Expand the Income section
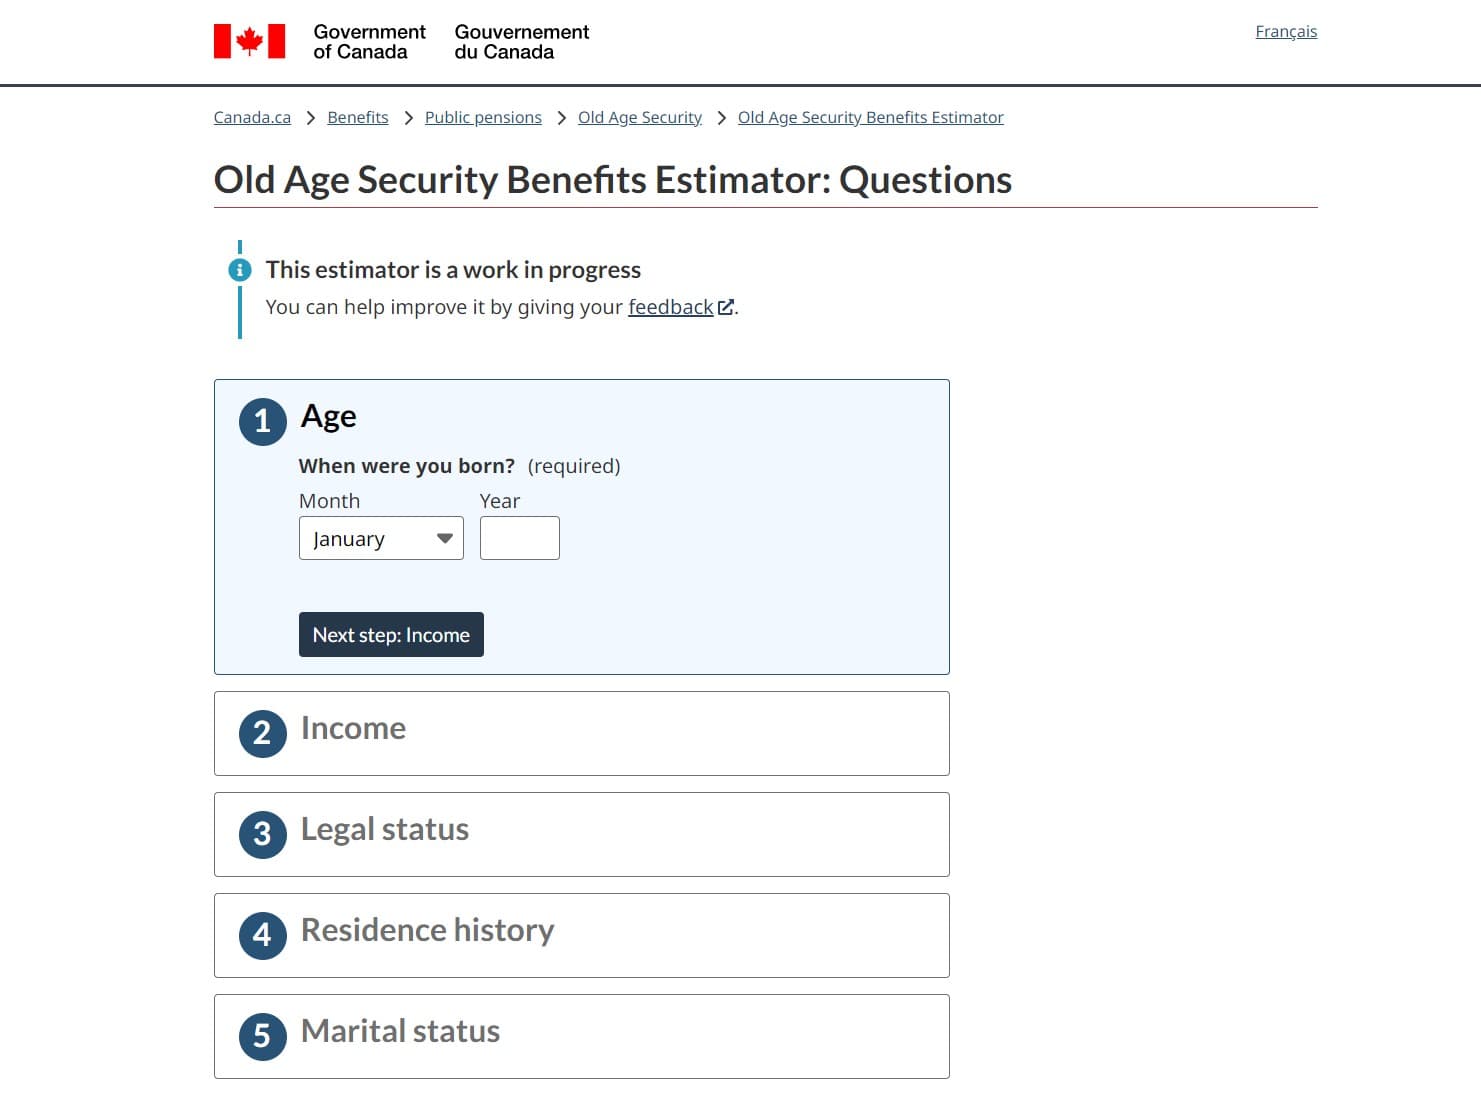Viewport: 1481px width, 1099px height. tap(581, 733)
